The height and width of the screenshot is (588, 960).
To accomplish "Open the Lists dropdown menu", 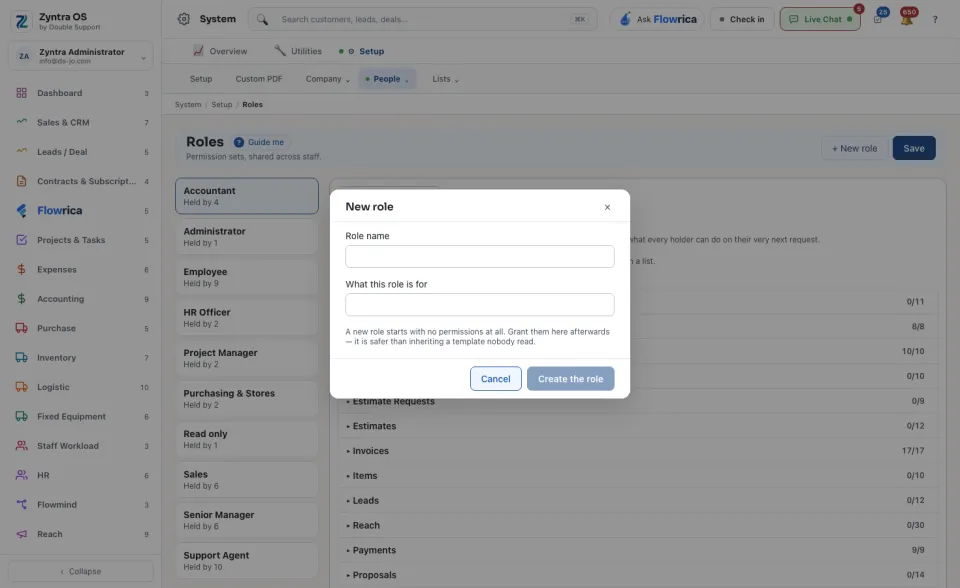I will tap(445, 79).
